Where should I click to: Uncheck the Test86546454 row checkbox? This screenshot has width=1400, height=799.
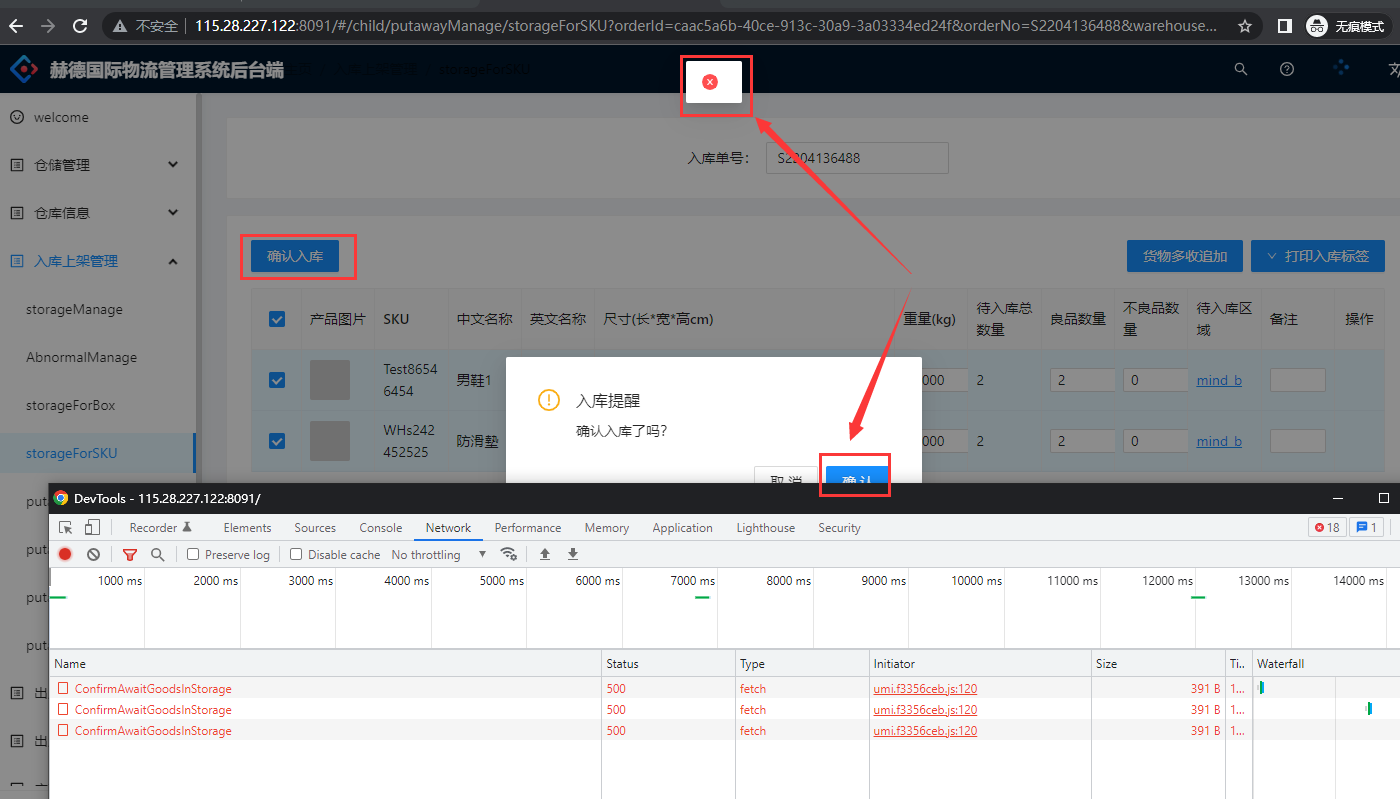277,380
